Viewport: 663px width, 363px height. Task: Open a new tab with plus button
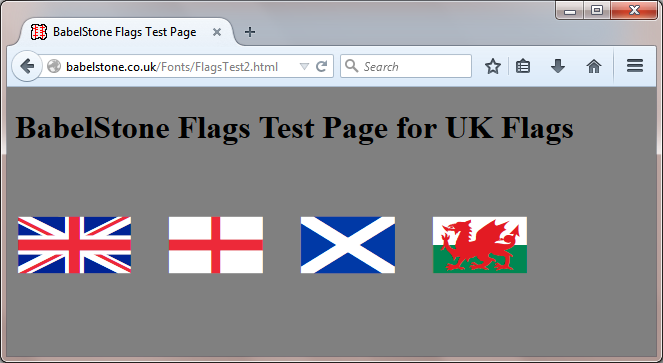click(250, 32)
